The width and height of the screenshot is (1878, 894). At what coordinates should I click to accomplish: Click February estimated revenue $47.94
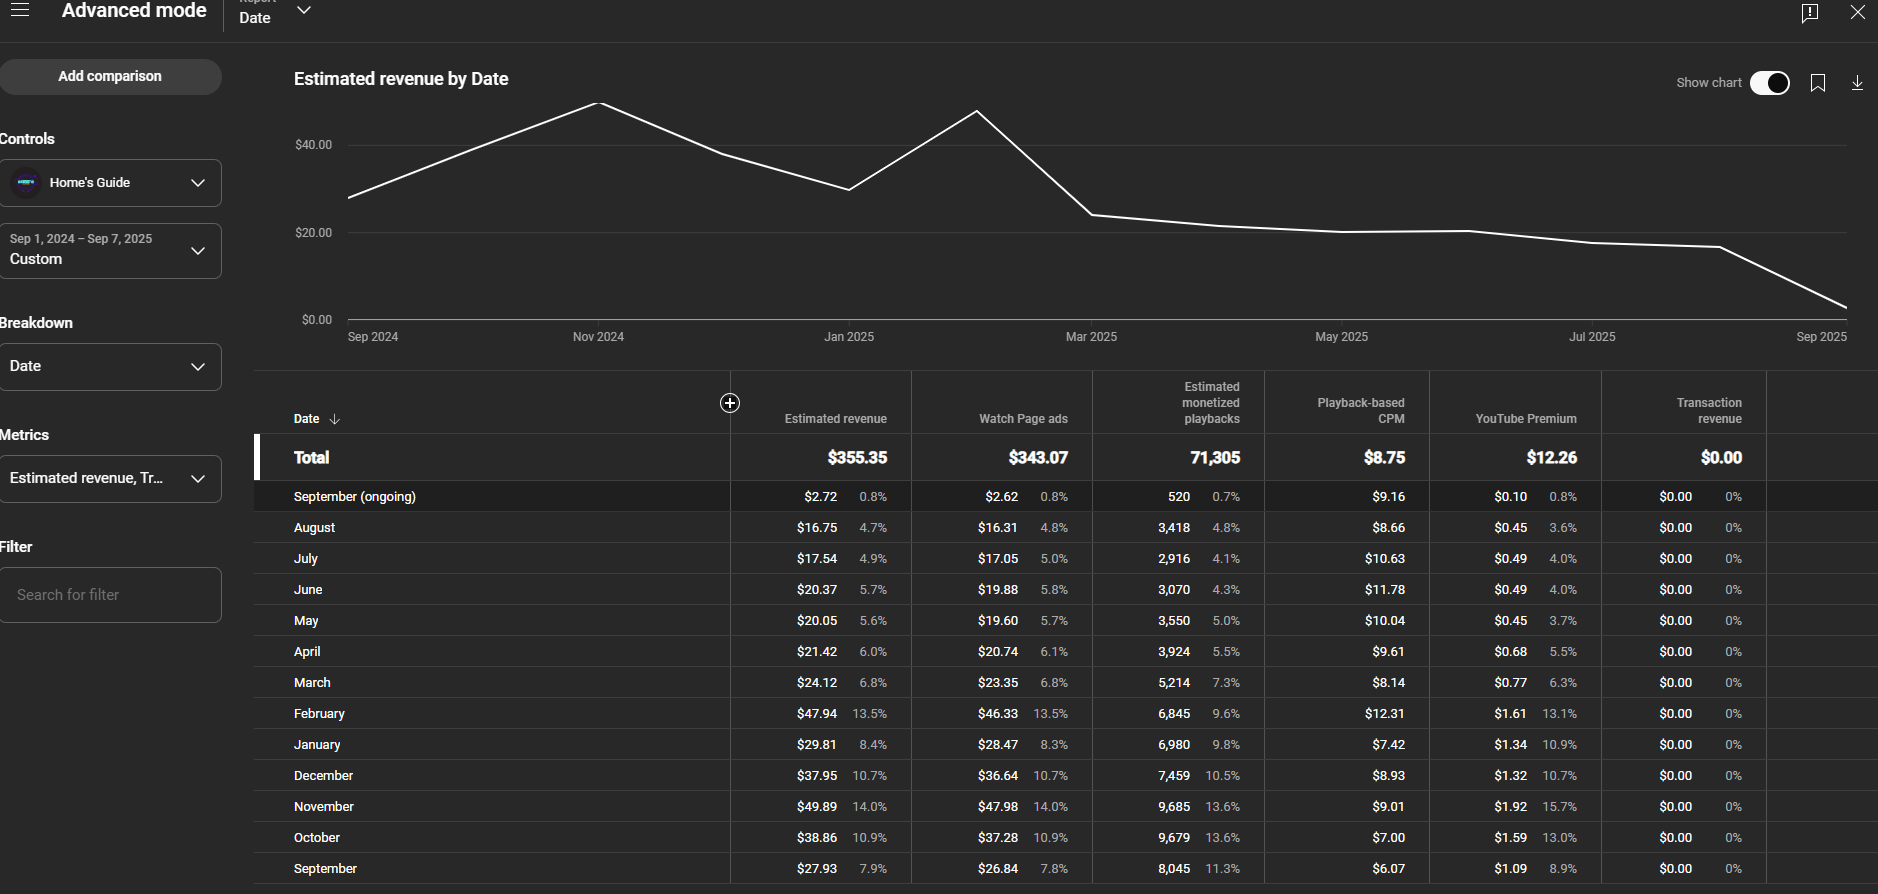click(817, 714)
